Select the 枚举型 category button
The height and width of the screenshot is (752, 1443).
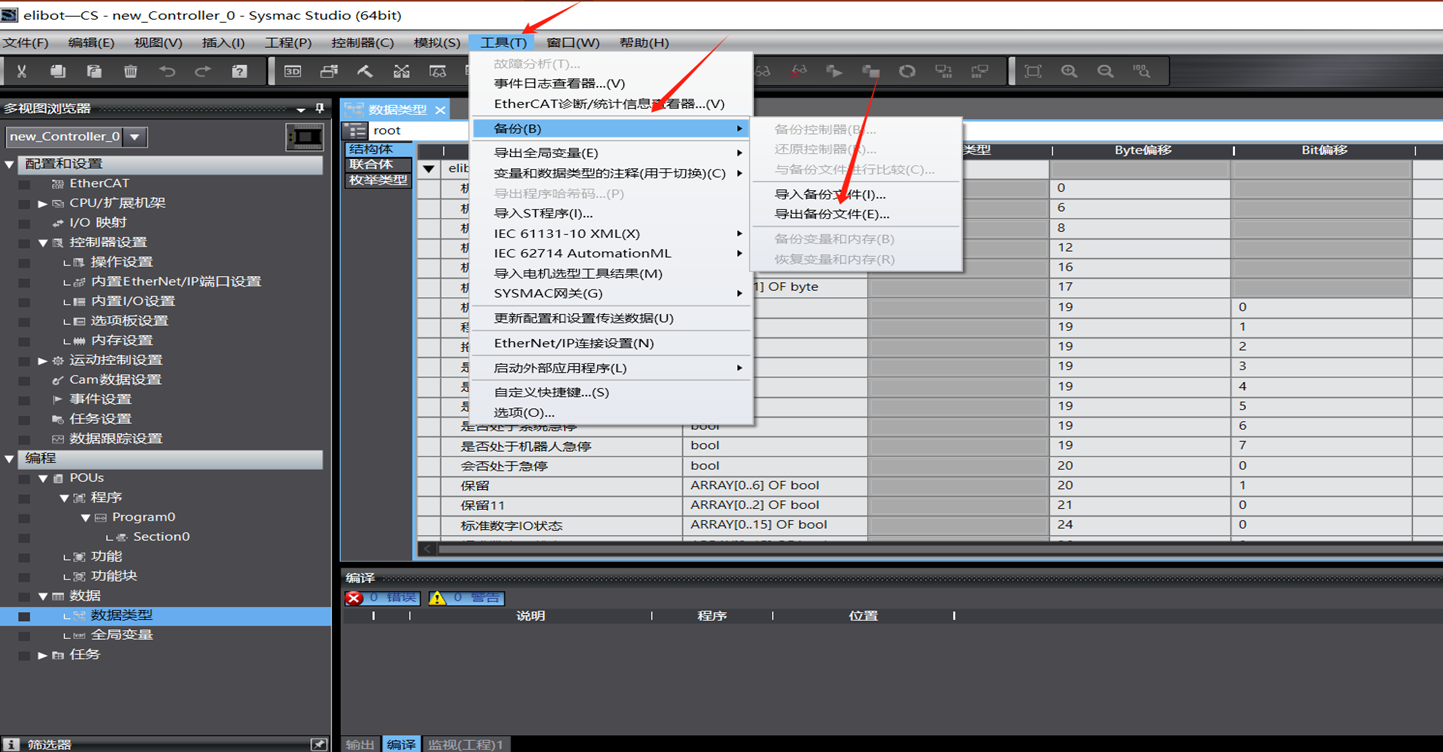point(377,181)
